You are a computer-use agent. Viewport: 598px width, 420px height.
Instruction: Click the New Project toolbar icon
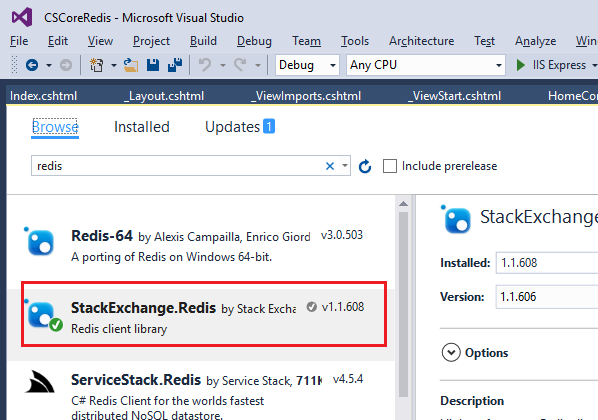(x=96, y=65)
